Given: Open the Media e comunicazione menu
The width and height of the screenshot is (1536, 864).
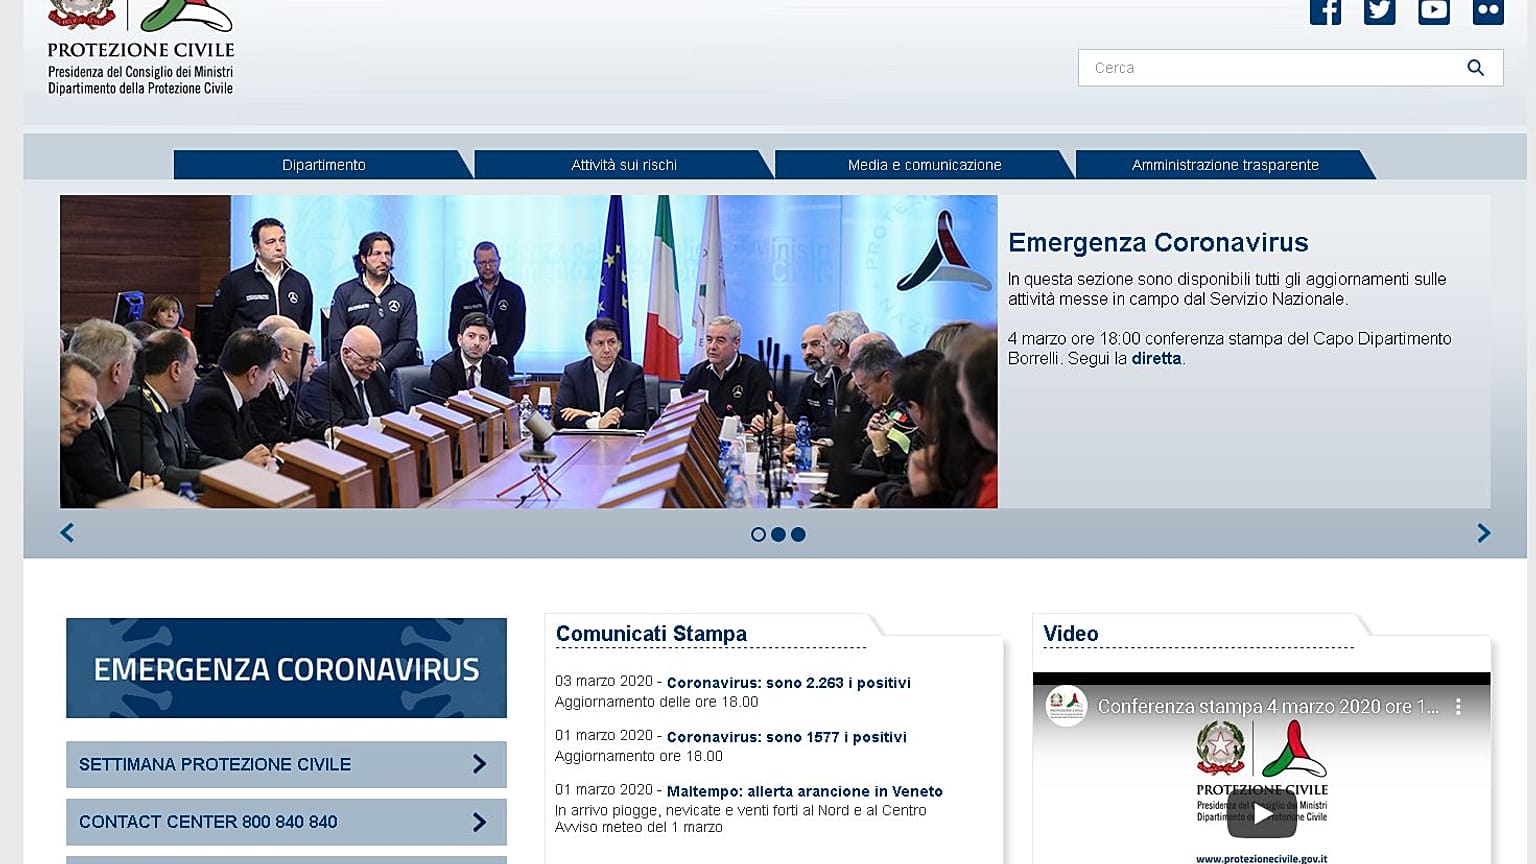Looking at the screenshot, I should 924,165.
